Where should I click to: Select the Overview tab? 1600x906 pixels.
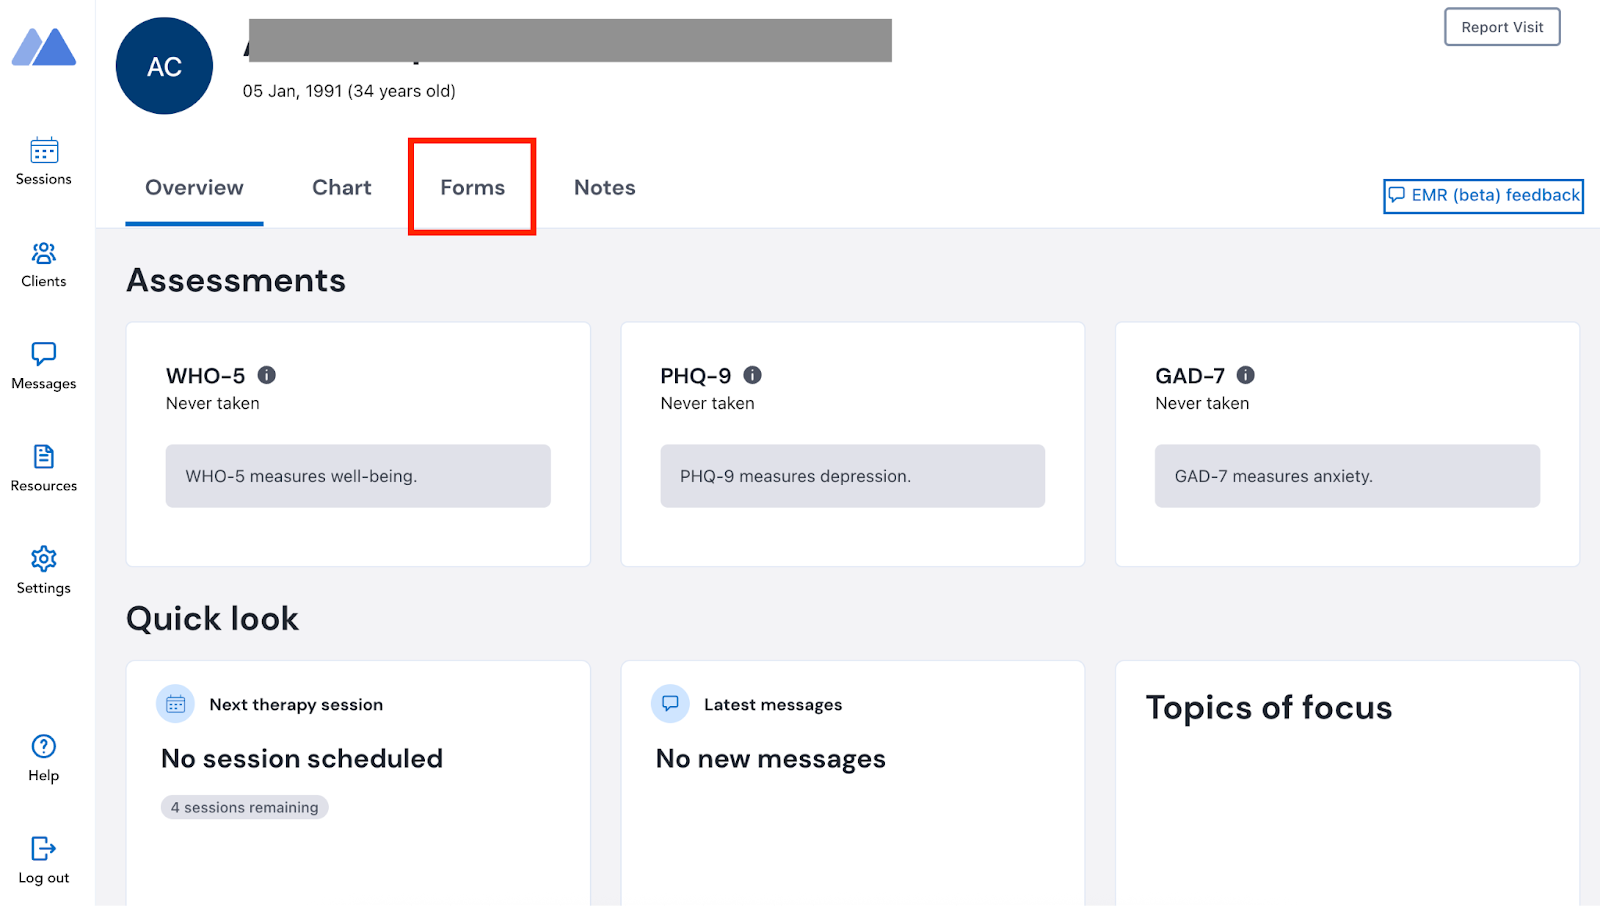(x=194, y=188)
